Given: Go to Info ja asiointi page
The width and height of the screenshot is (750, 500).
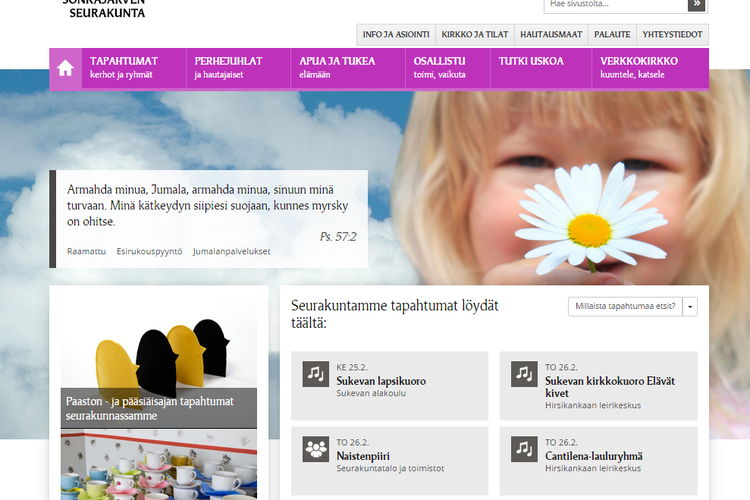Looking at the screenshot, I should point(396,34).
